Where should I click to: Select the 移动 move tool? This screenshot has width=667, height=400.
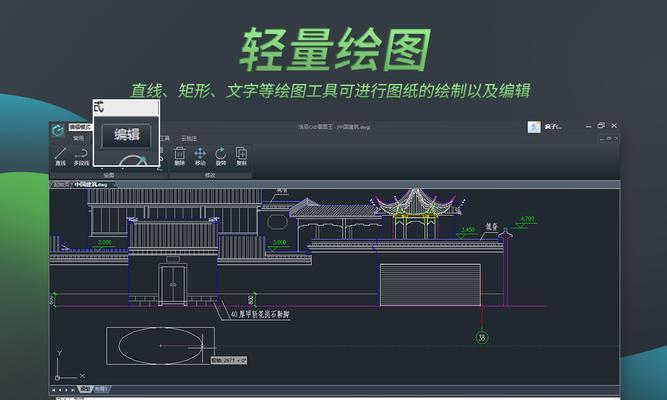(200, 156)
